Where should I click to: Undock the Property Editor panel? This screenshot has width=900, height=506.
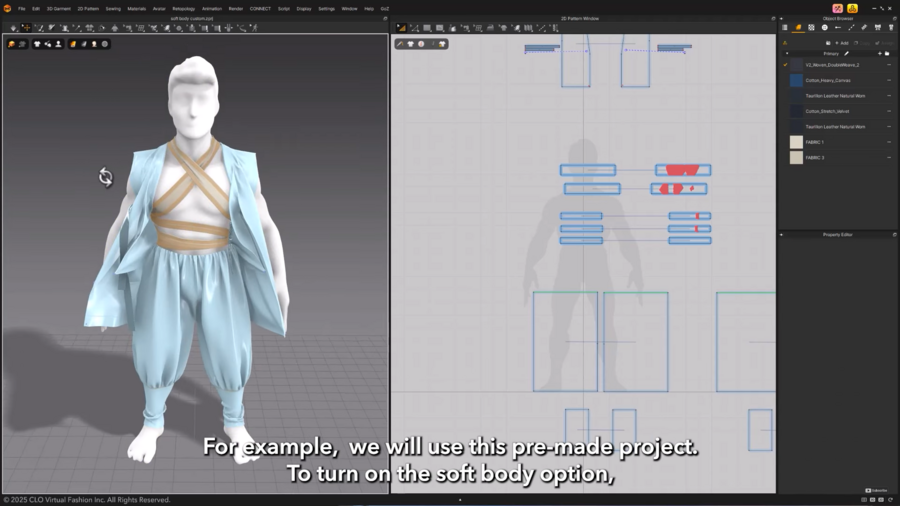[x=894, y=235]
